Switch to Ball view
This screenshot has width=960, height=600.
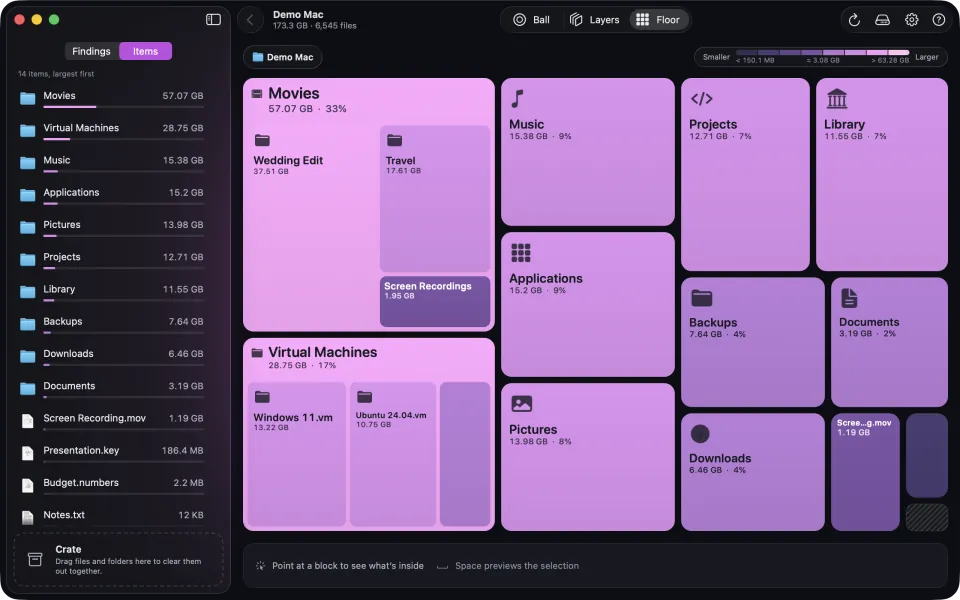tap(531, 20)
